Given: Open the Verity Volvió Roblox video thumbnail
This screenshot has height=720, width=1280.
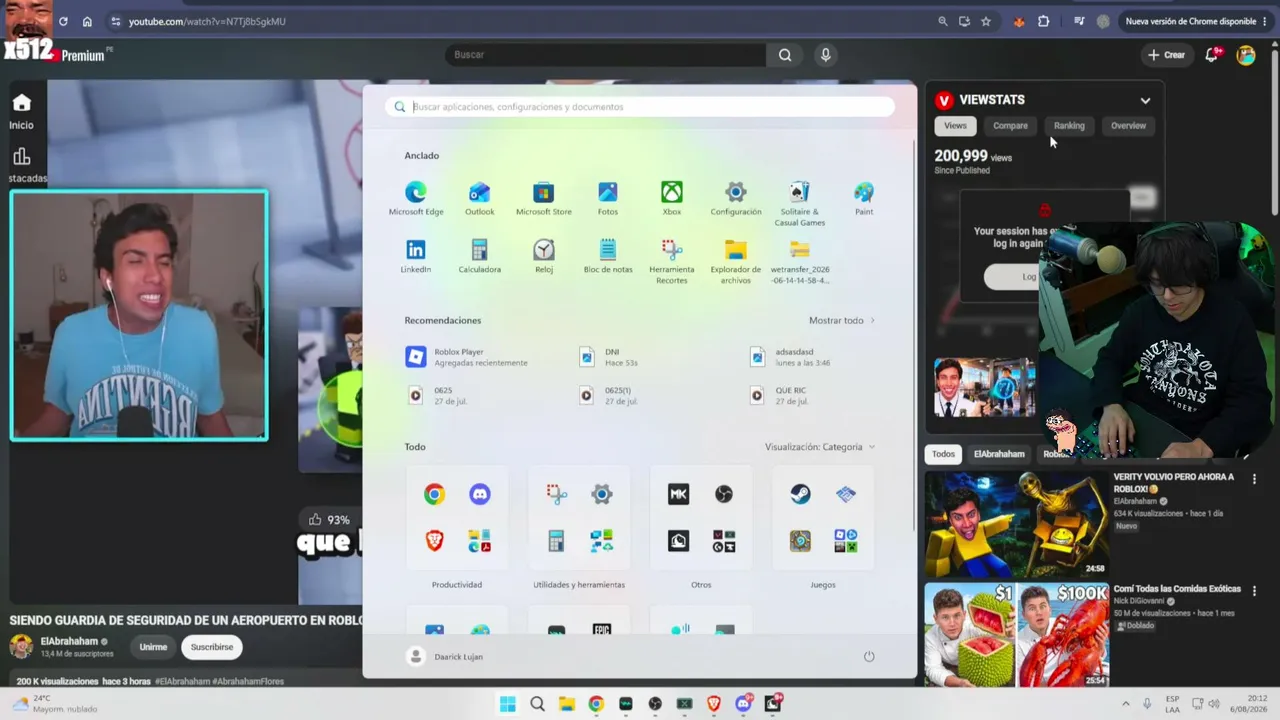Looking at the screenshot, I should pos(1017,524).
